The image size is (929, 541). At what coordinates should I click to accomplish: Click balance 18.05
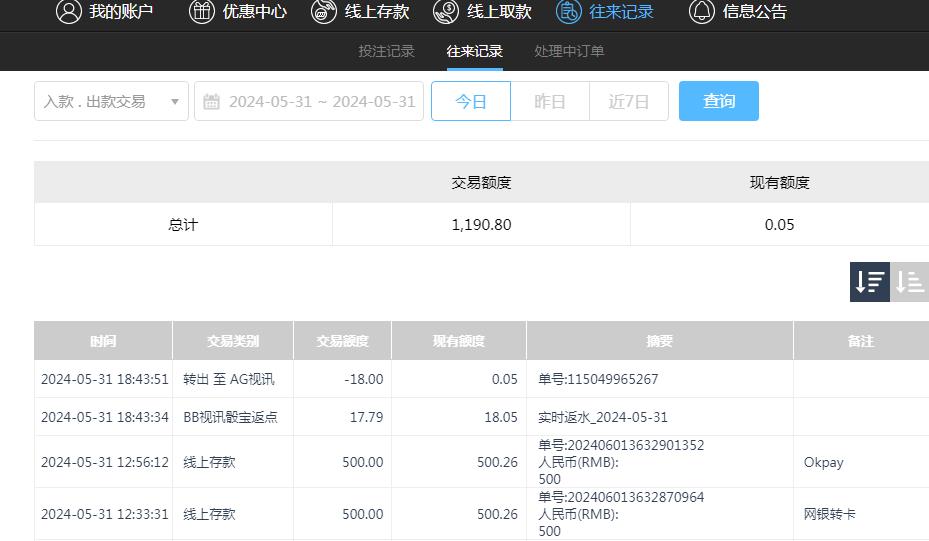(x=501, y=417)
